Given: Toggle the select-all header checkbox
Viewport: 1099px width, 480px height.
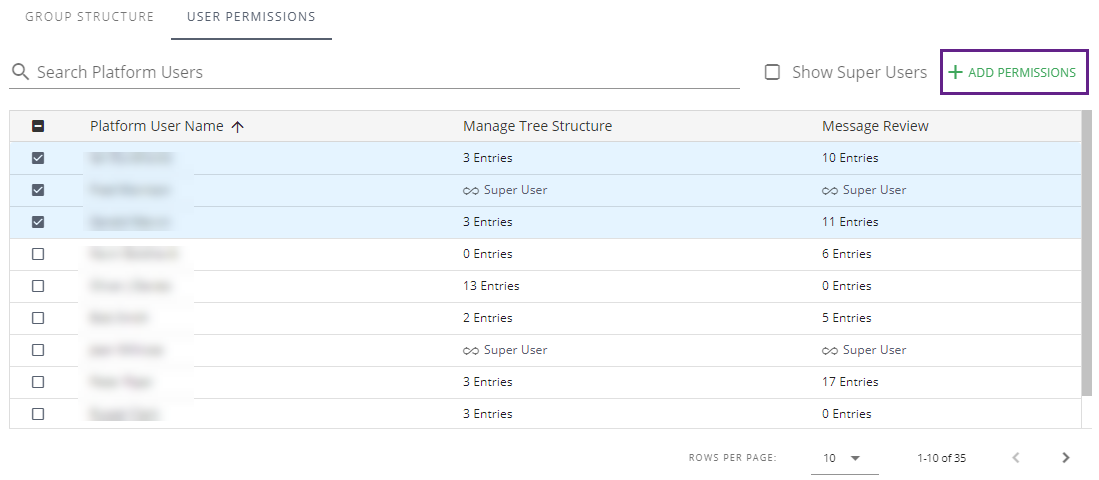Looking at the screenshot, I should pyautogui.click(x=39, y=126).
